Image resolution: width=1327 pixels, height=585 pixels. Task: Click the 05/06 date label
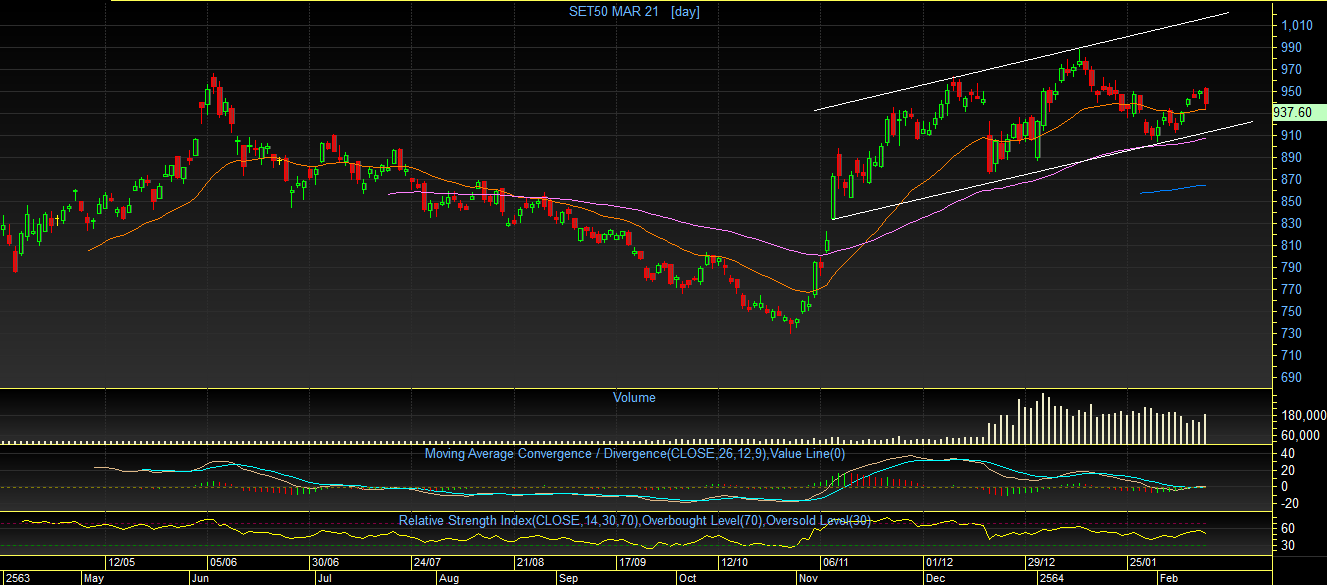tap(223, 562)
